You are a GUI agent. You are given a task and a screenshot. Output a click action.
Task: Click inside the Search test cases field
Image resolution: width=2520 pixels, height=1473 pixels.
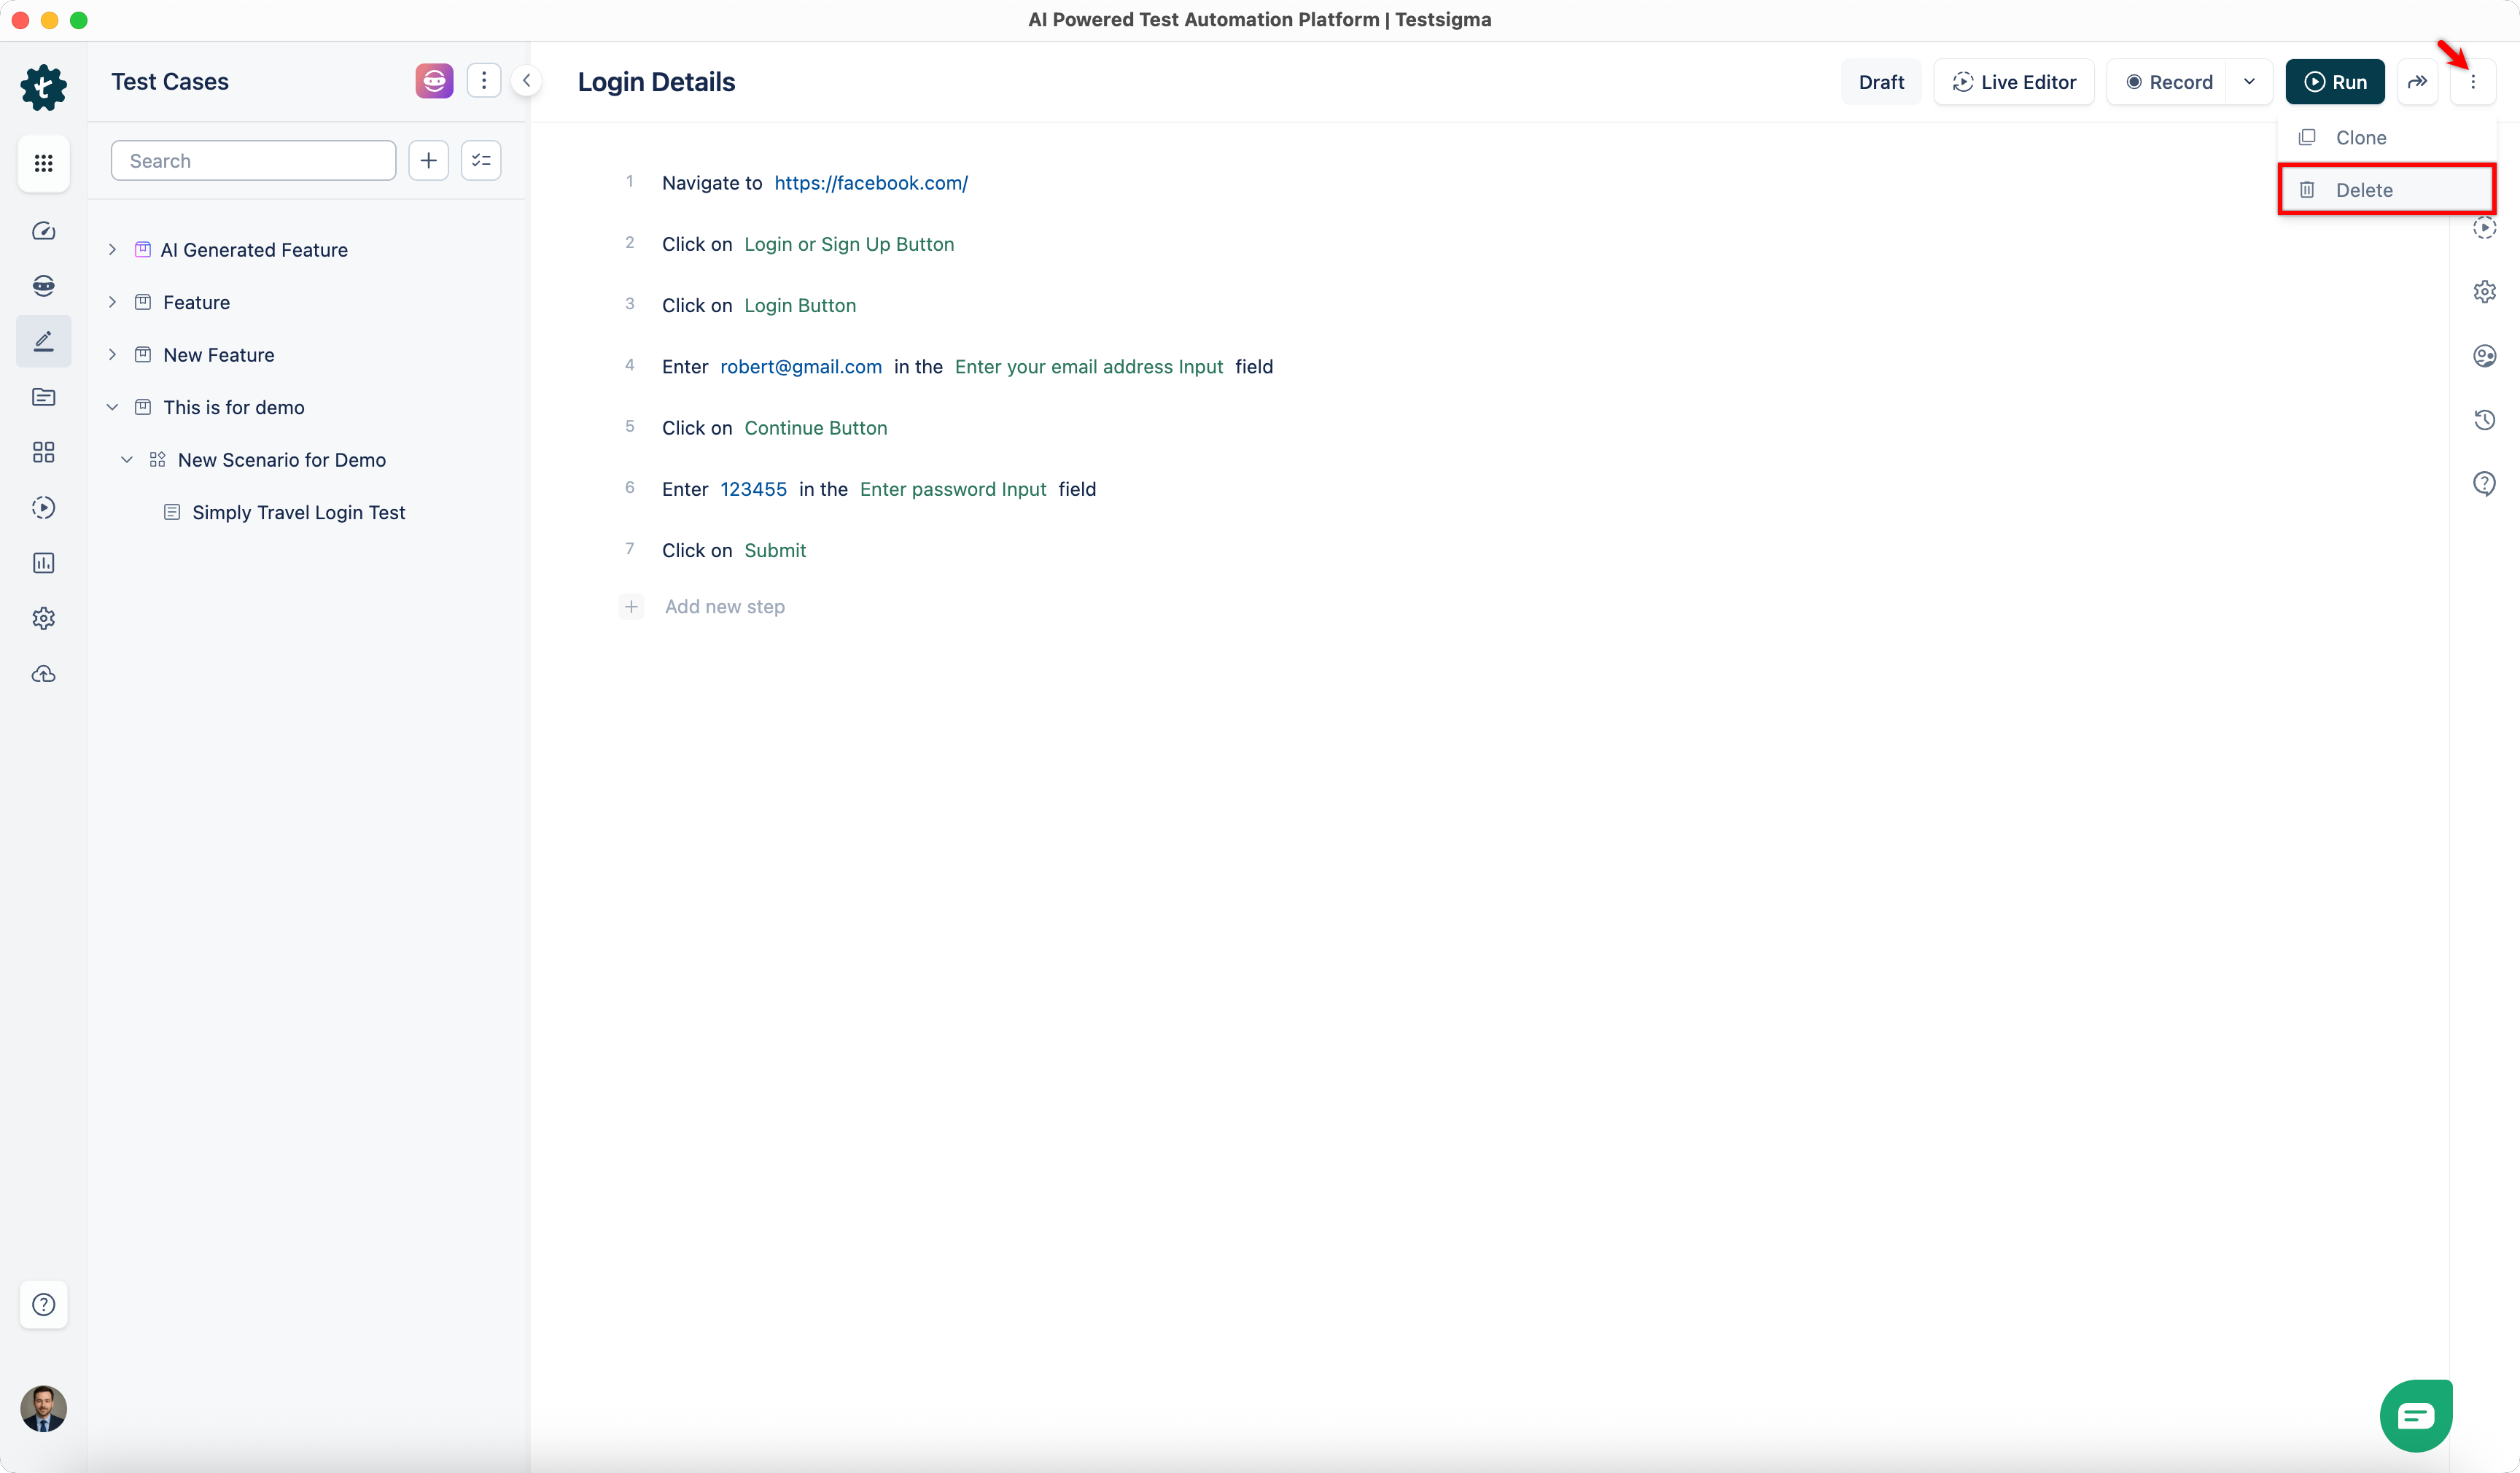click(x=253, y=160)
